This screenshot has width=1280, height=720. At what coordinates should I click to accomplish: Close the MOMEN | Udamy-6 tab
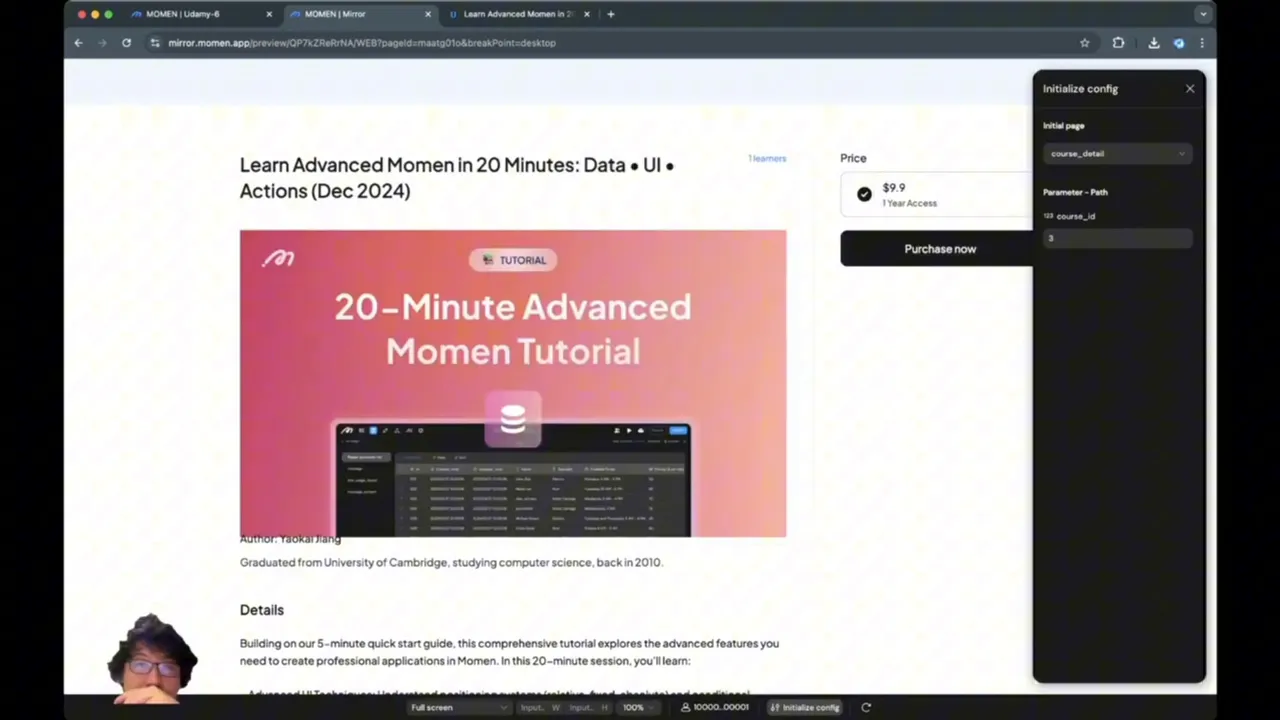(x=269, y=14)
